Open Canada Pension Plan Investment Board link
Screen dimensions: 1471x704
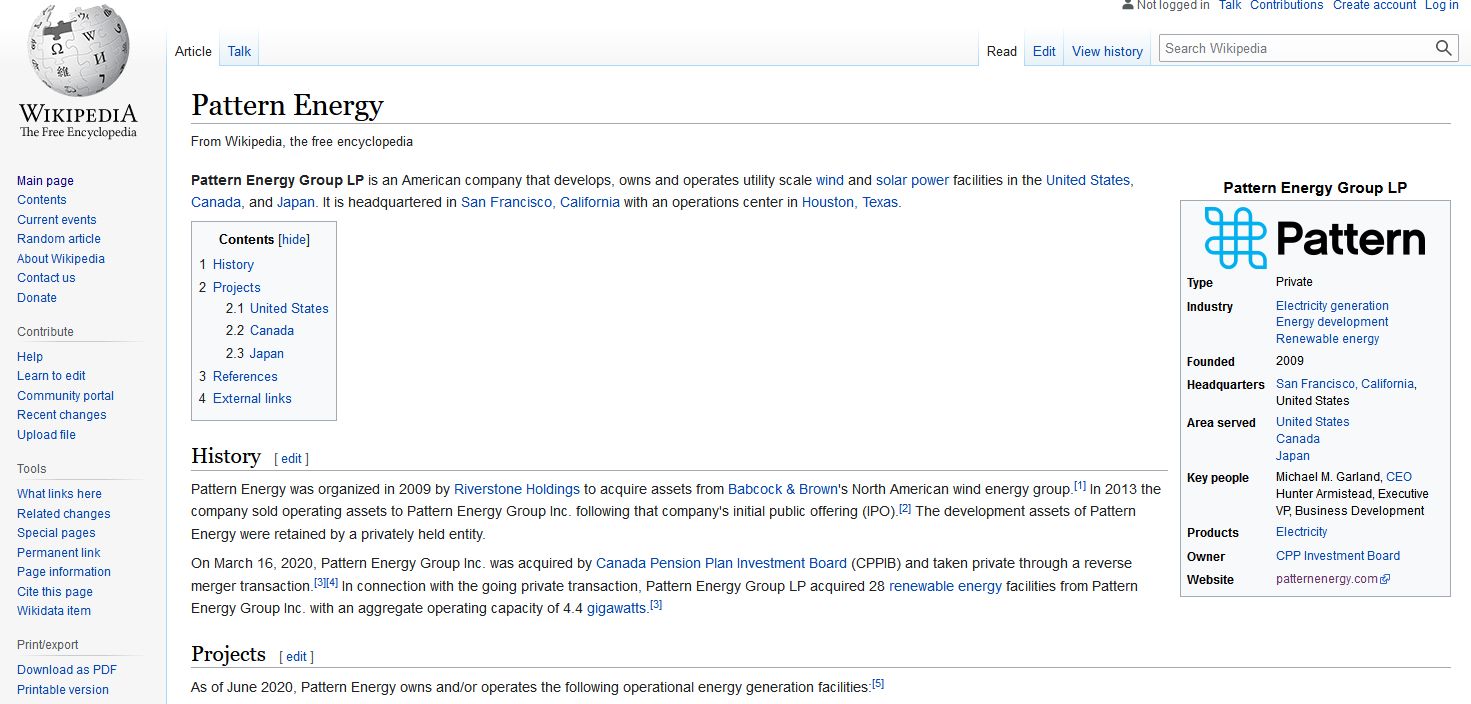coord(721,564)
